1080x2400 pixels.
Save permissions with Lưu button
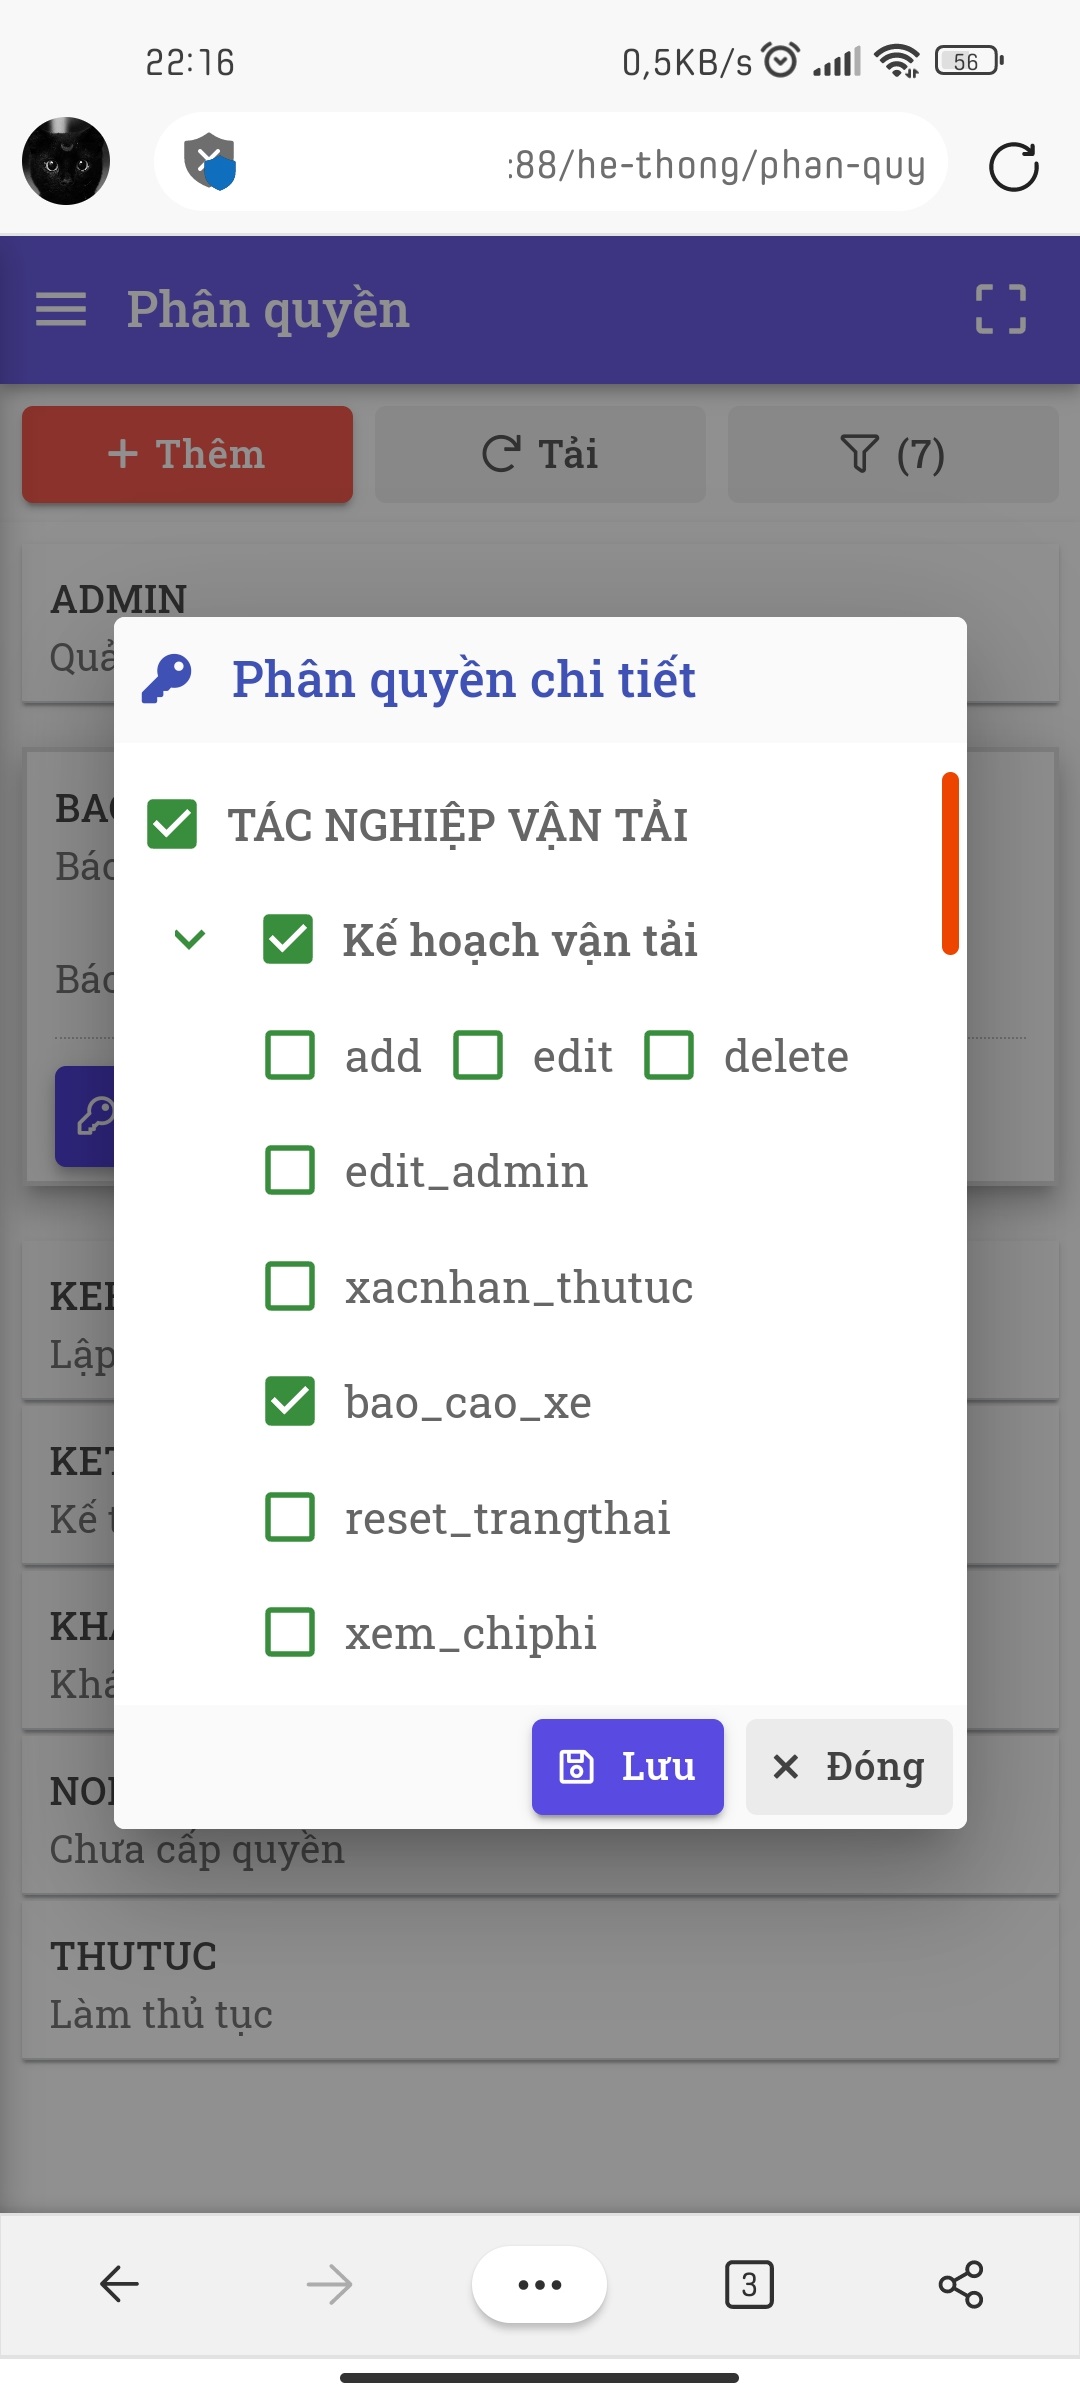click(x=627, y=1767)
